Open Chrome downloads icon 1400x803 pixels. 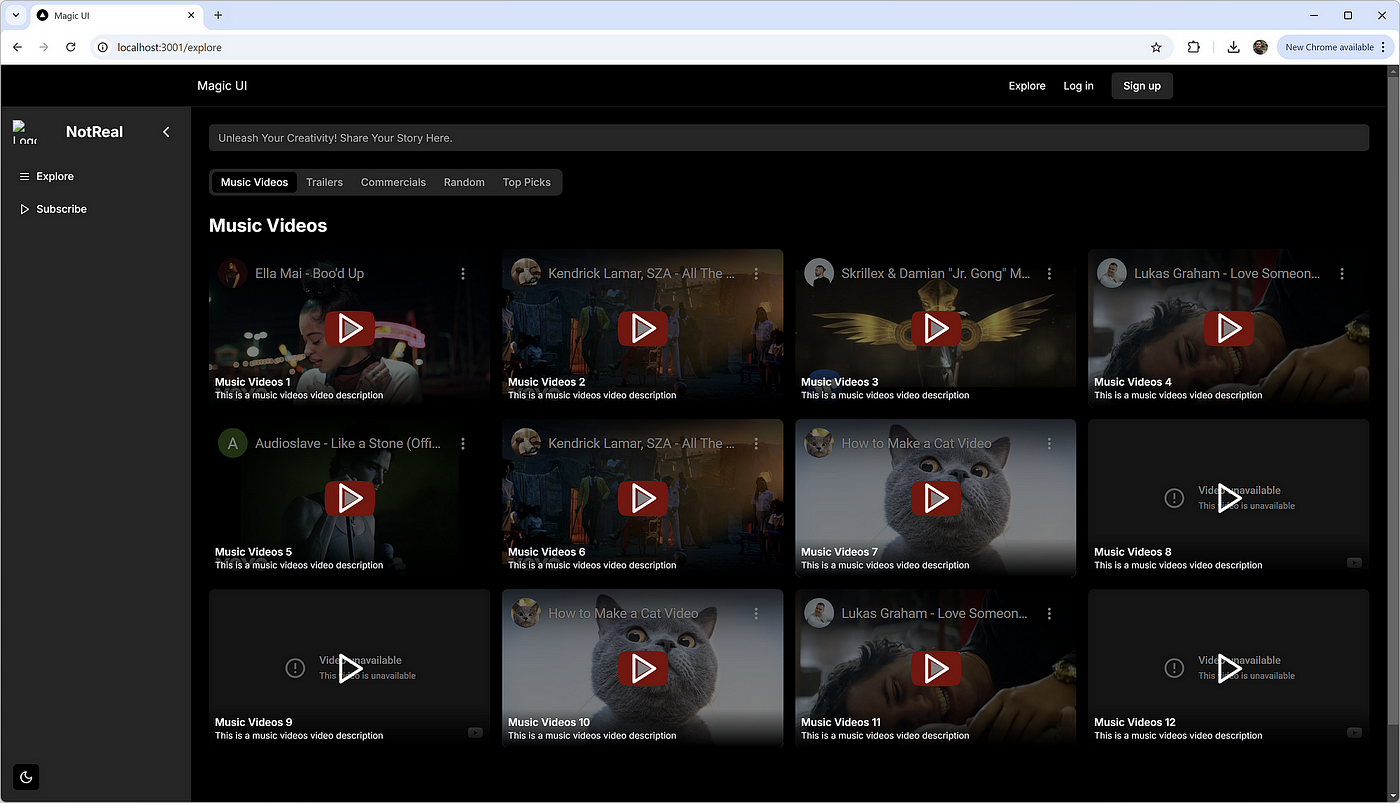tap(1234, 47)
